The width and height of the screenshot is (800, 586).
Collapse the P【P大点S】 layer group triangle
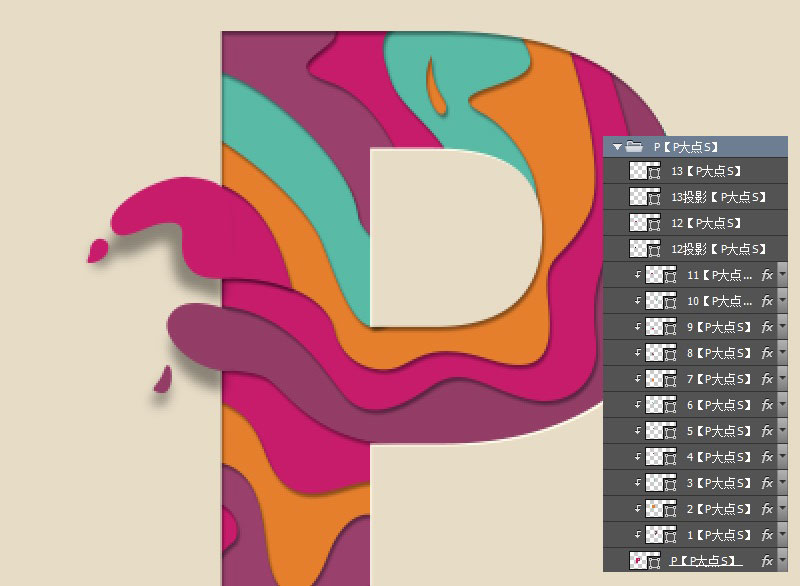point(618,147)
